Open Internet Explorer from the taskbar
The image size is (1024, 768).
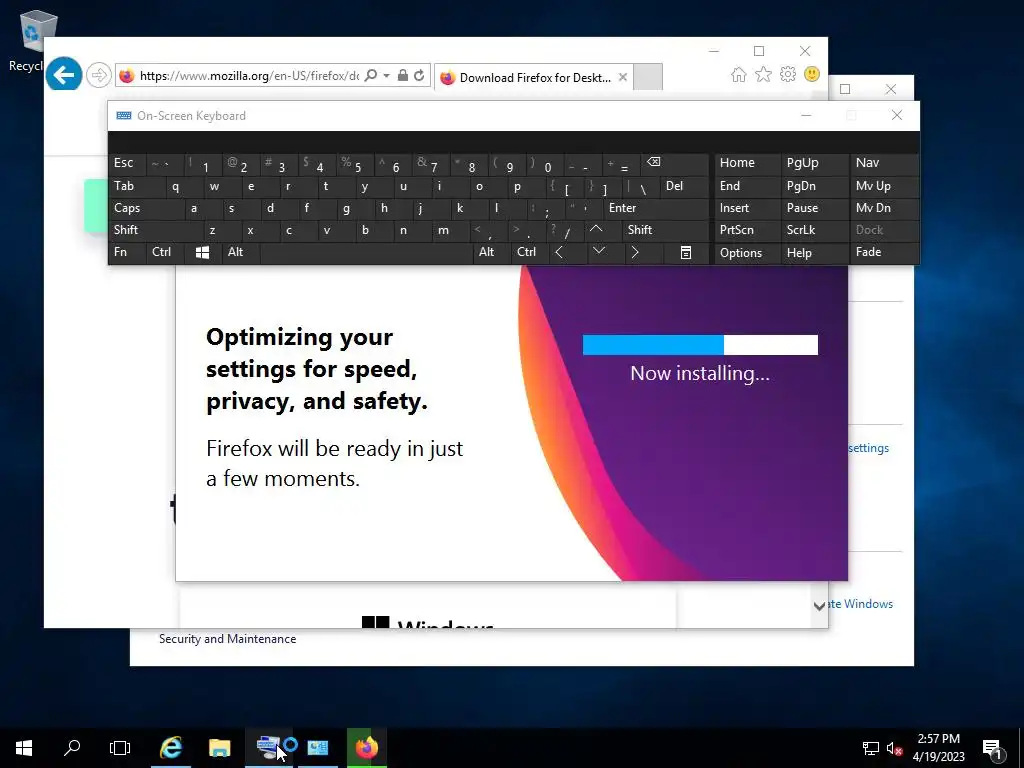(171, 748)
